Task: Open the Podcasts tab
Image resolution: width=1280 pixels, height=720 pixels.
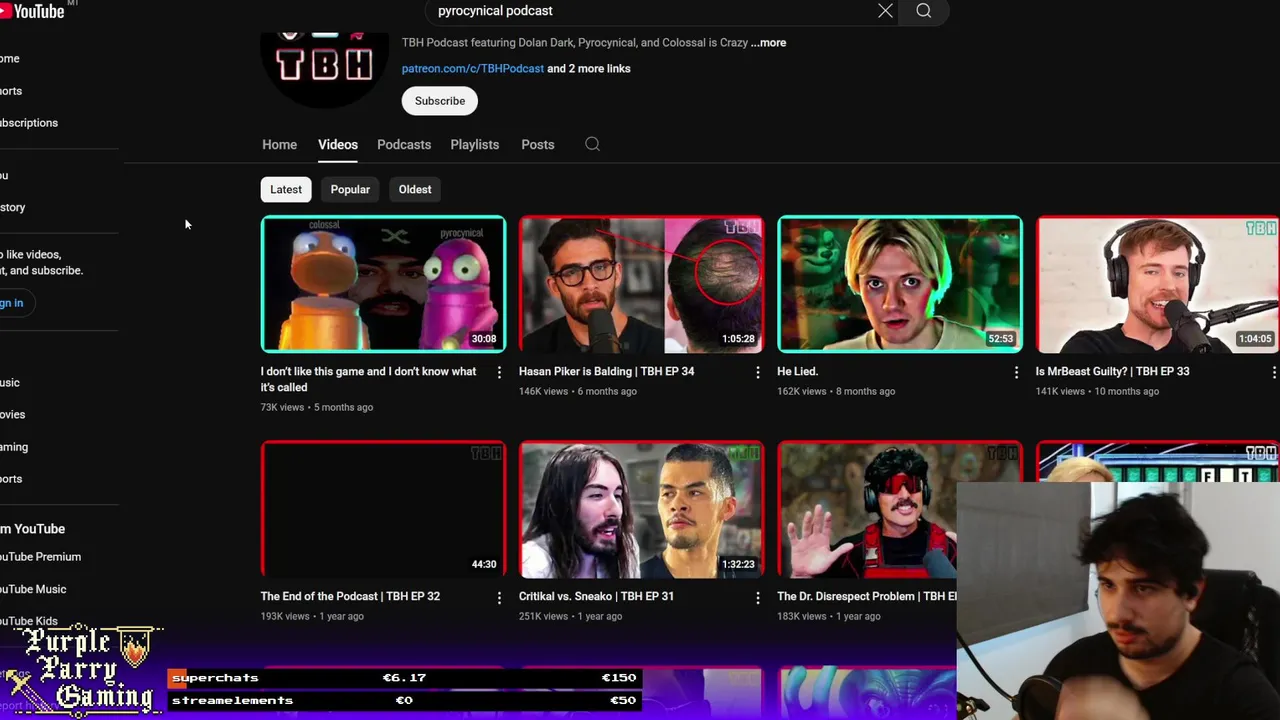Action: [x=404, y=145]
